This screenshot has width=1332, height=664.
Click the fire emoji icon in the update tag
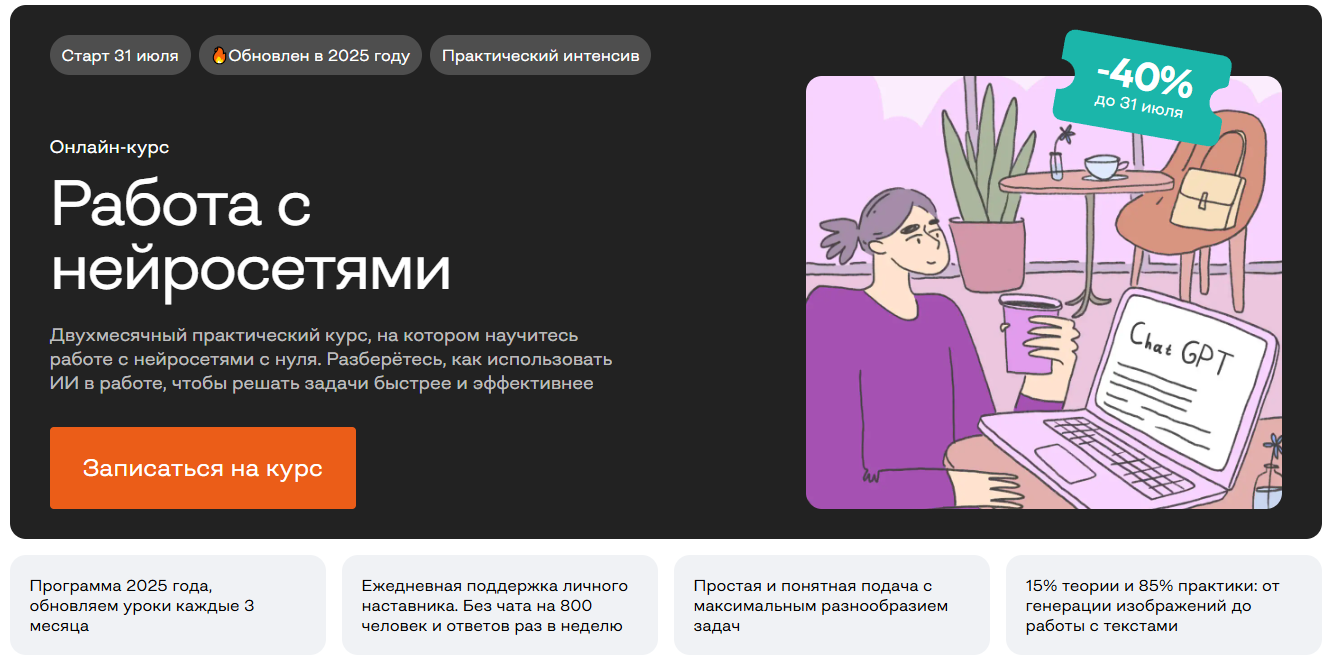pos(219,55)
